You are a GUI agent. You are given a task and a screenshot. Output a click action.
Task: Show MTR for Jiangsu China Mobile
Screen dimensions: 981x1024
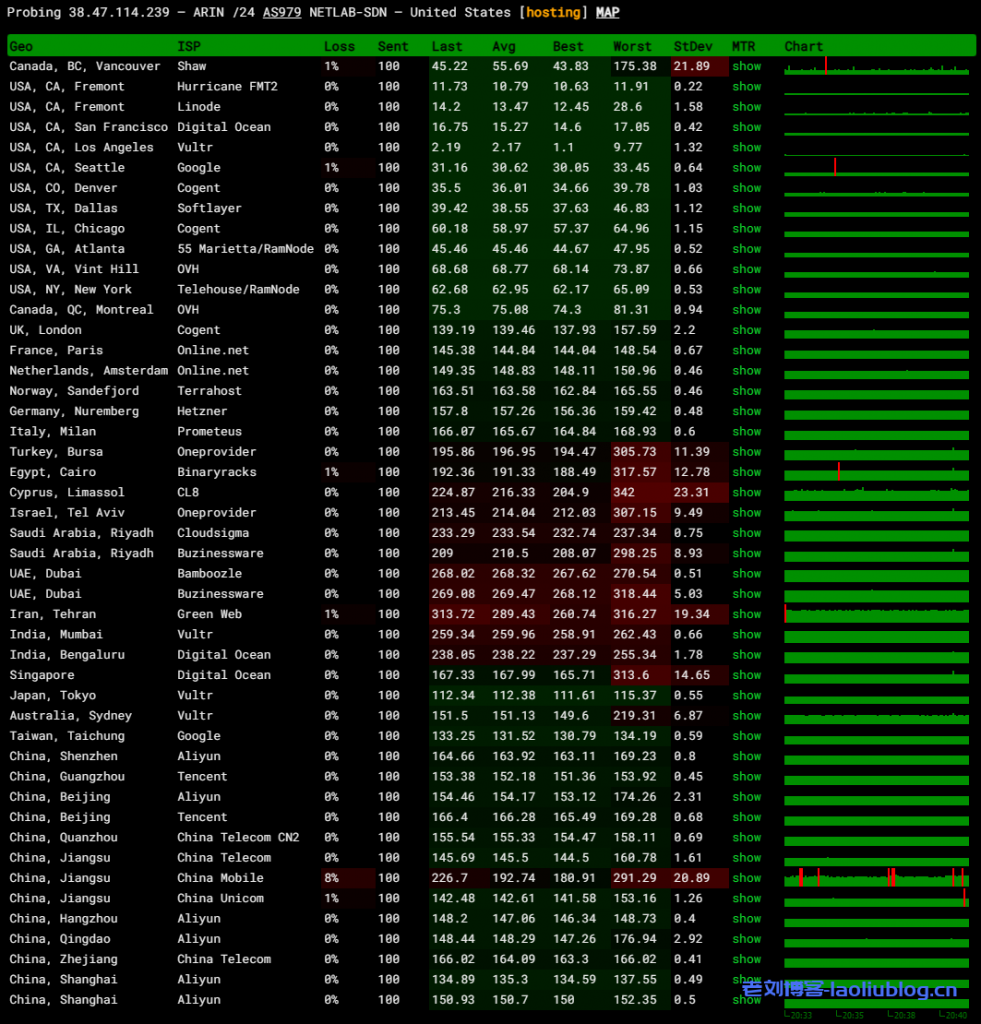[746, 878]
